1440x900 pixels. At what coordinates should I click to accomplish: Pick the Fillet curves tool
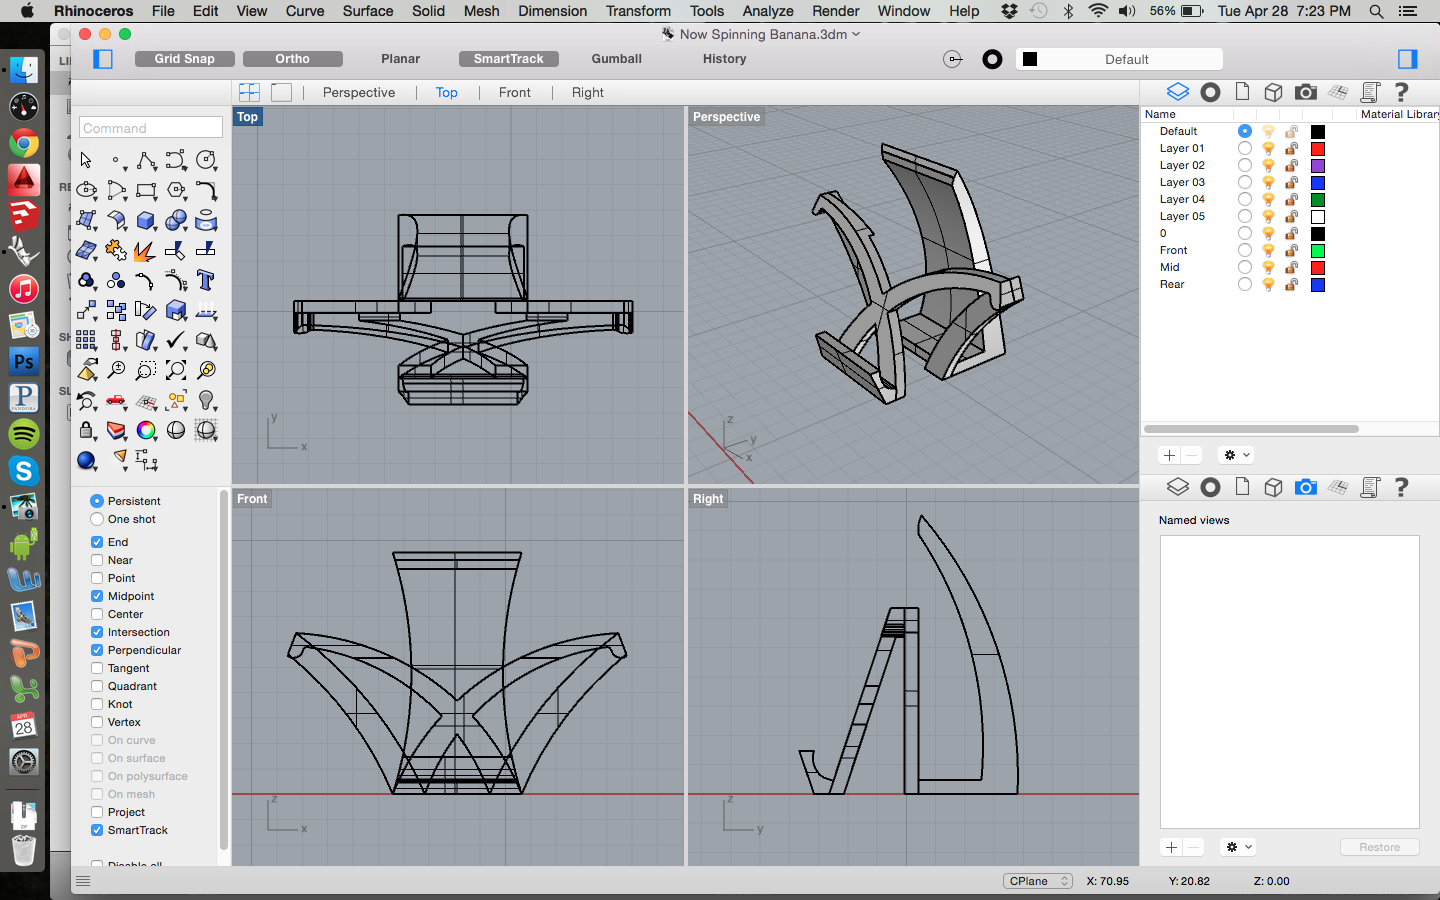[206, 190]
